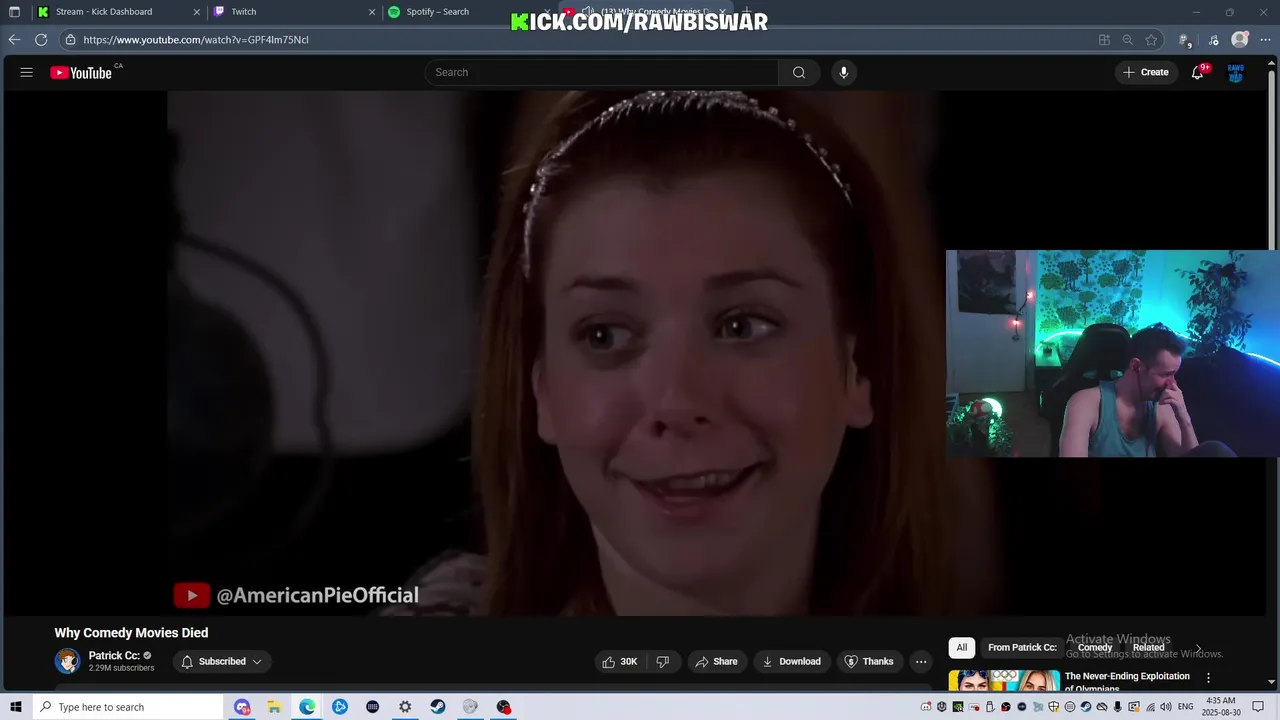The image size is (1280, 720).
Task: Open the Edge profile avatar
Action: [1240, 40]
